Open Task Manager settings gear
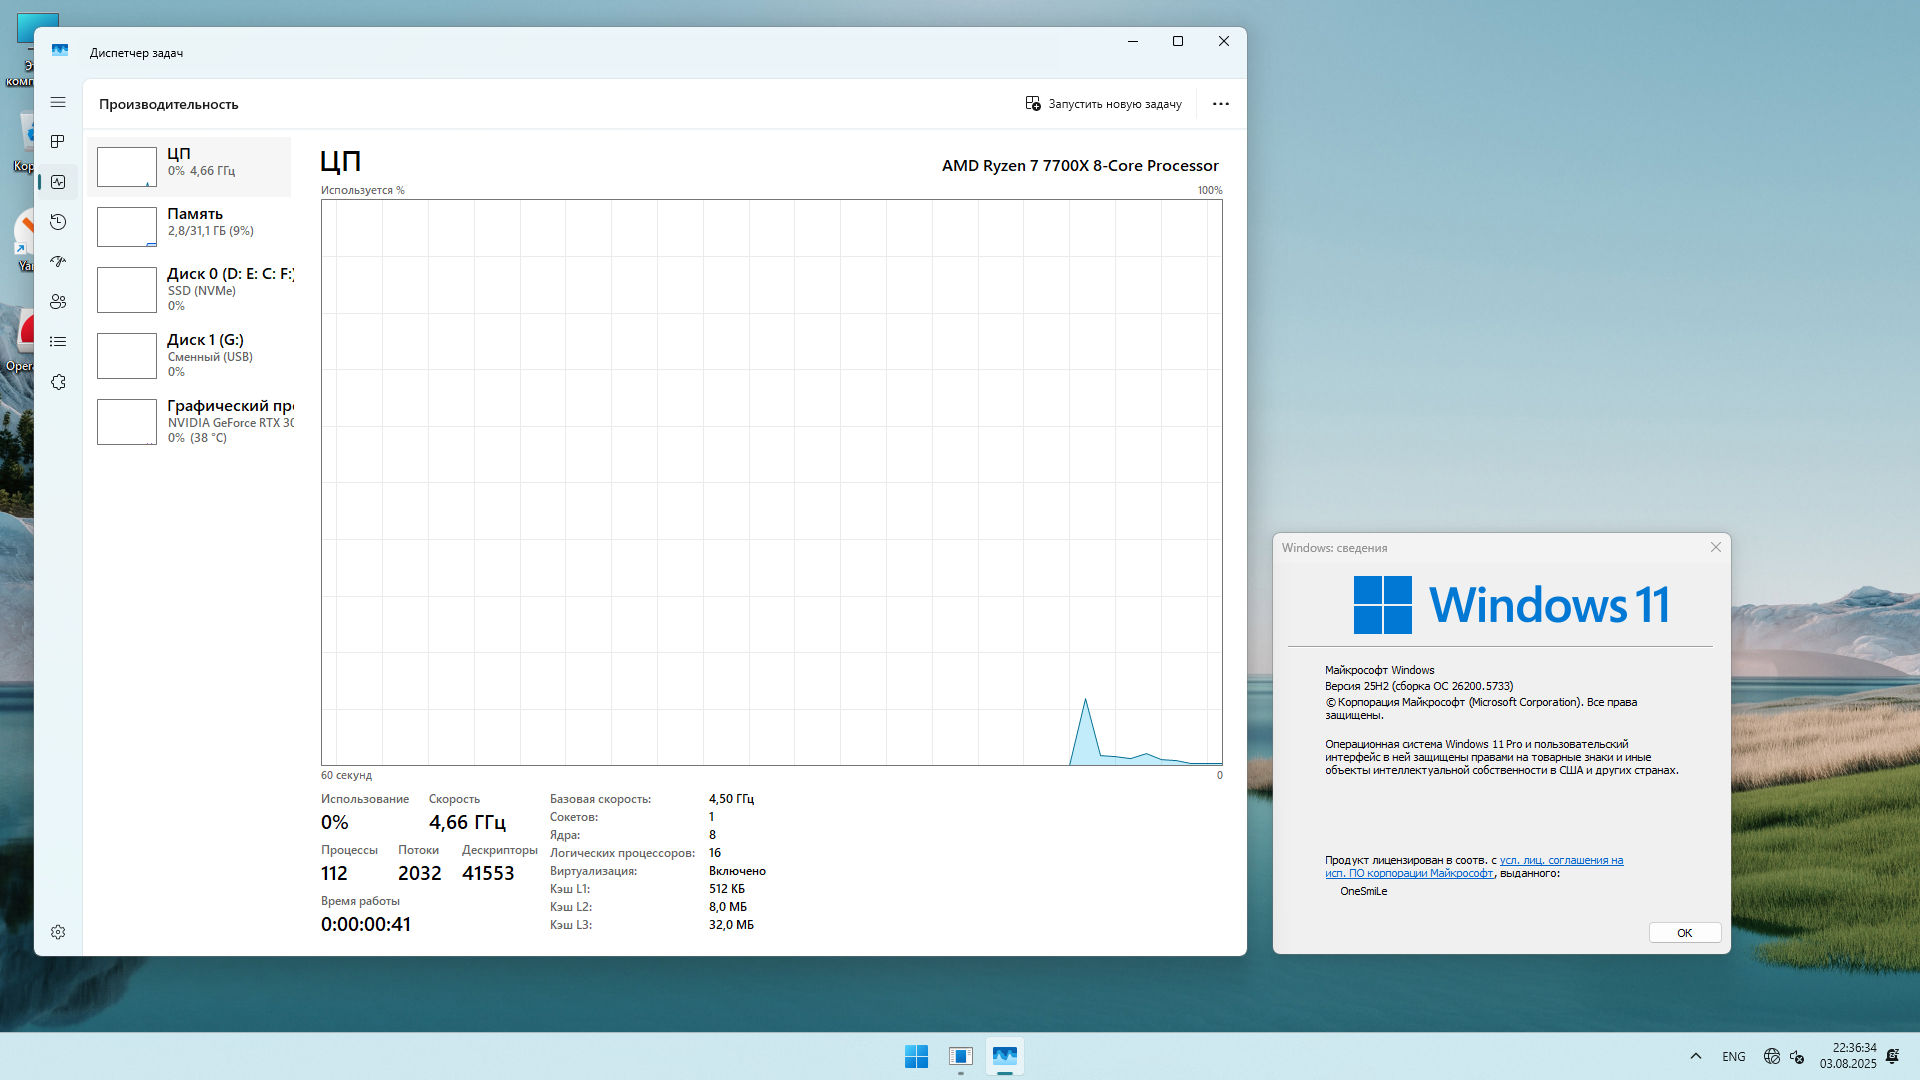This screenshot has height=1080, width=1920. pos(58,932)
